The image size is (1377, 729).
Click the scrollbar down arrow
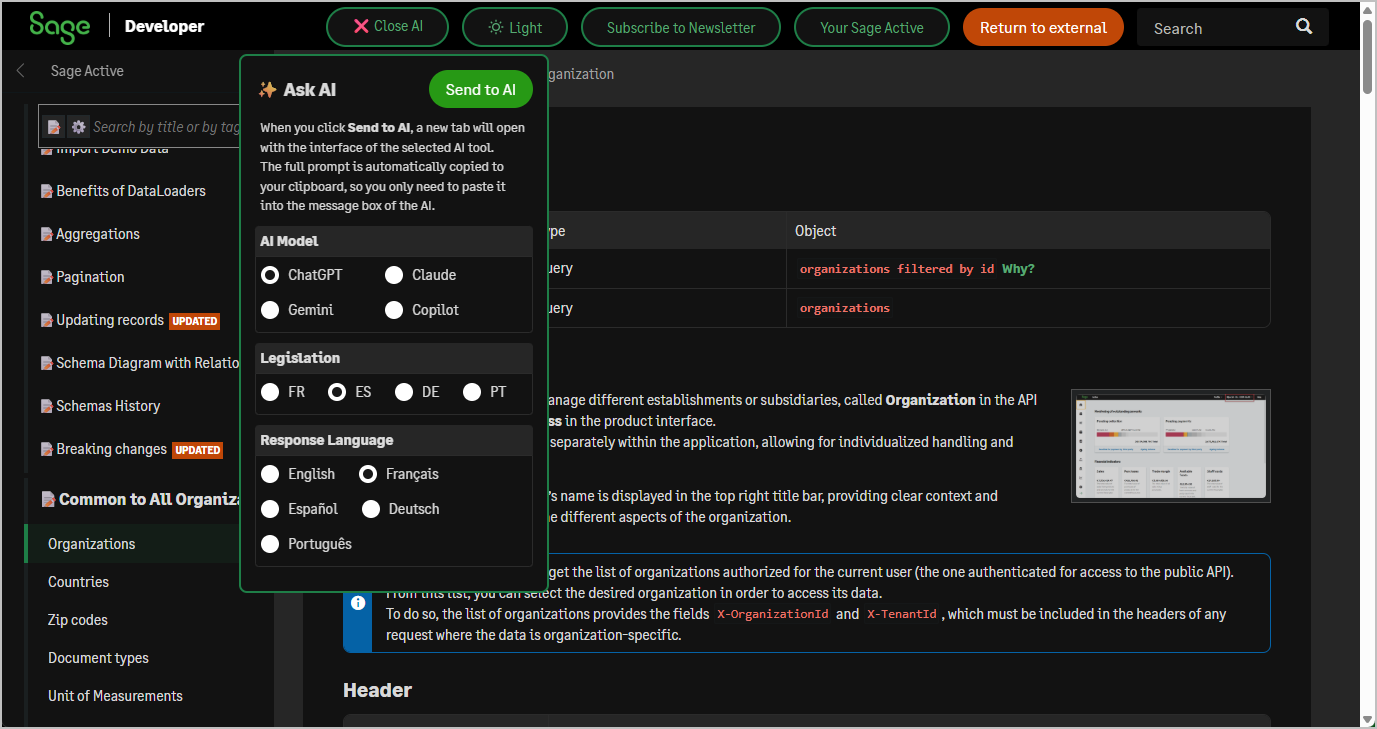click(x=1368, y=719)
